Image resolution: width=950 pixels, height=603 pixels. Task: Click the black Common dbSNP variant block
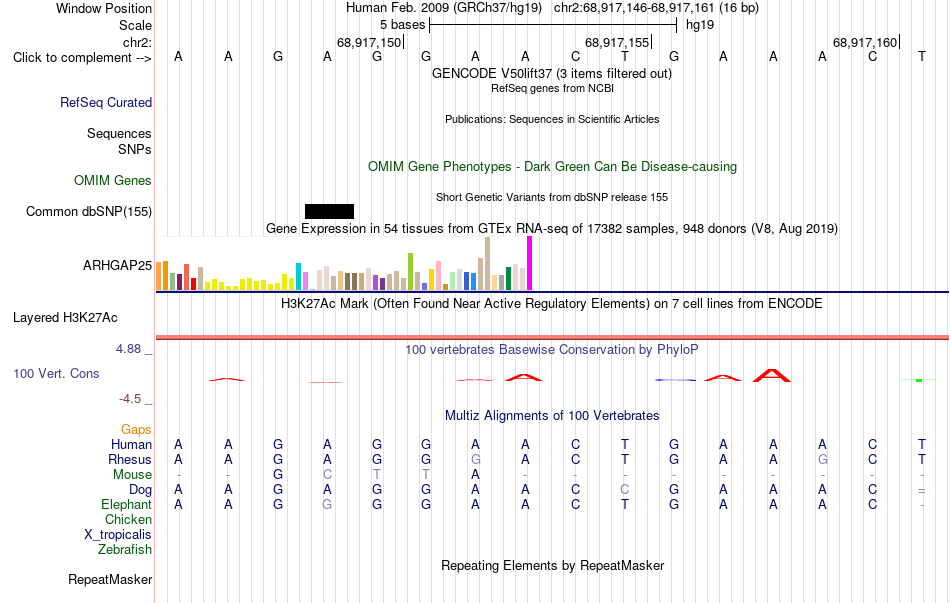coord(329,212)
